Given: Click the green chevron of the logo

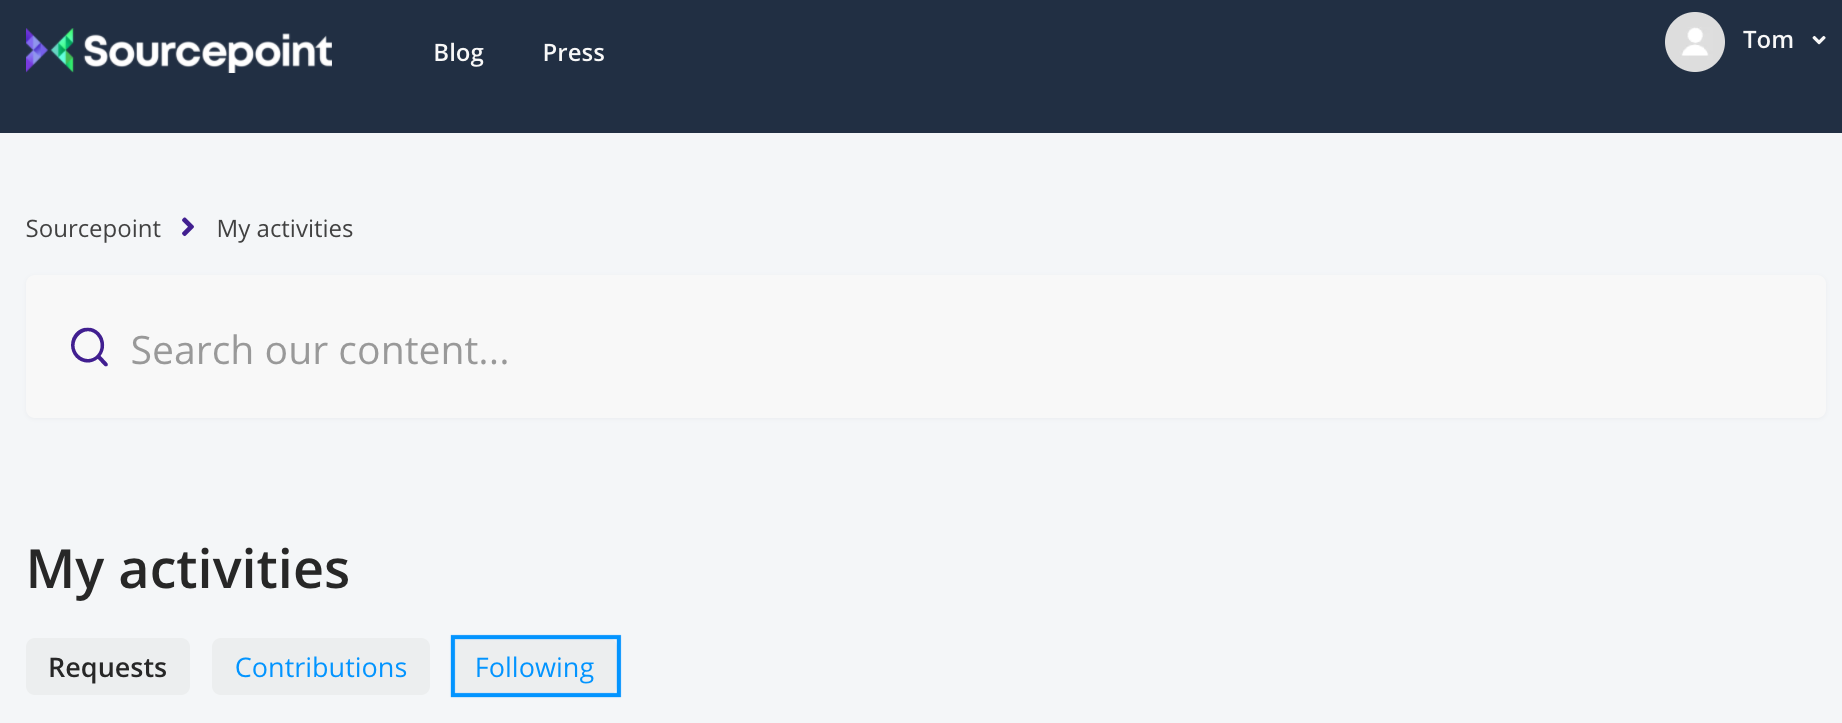Looking at the screenshot, I should click(64, 50).
